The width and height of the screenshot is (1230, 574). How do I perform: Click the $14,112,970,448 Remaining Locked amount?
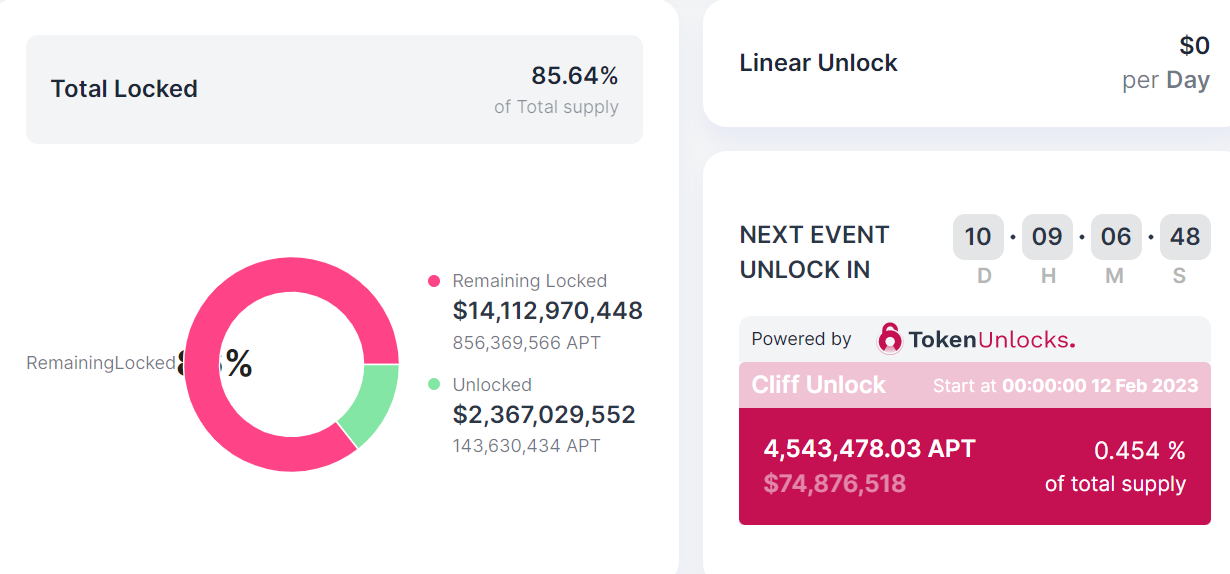[x=547, y=311]
